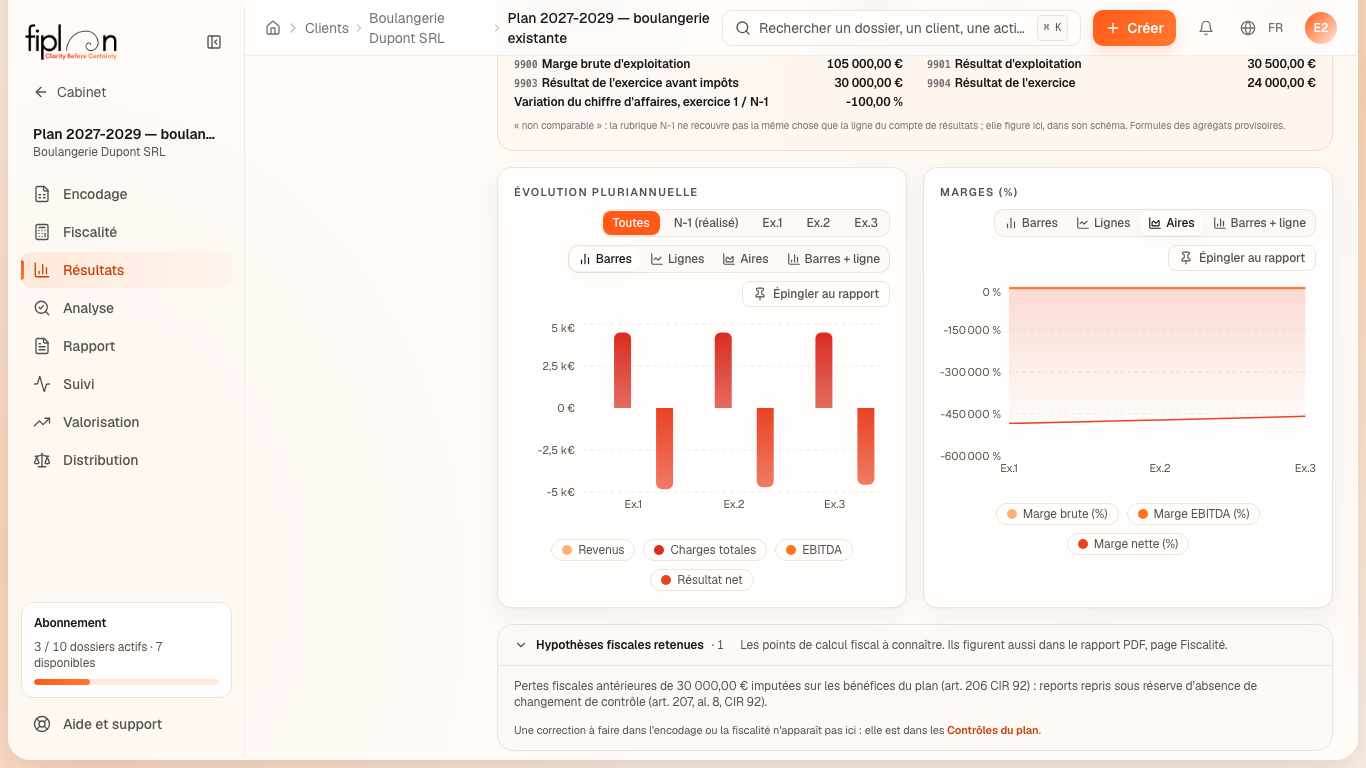Click the Suivi pulse icon

[x=42, y=384]
